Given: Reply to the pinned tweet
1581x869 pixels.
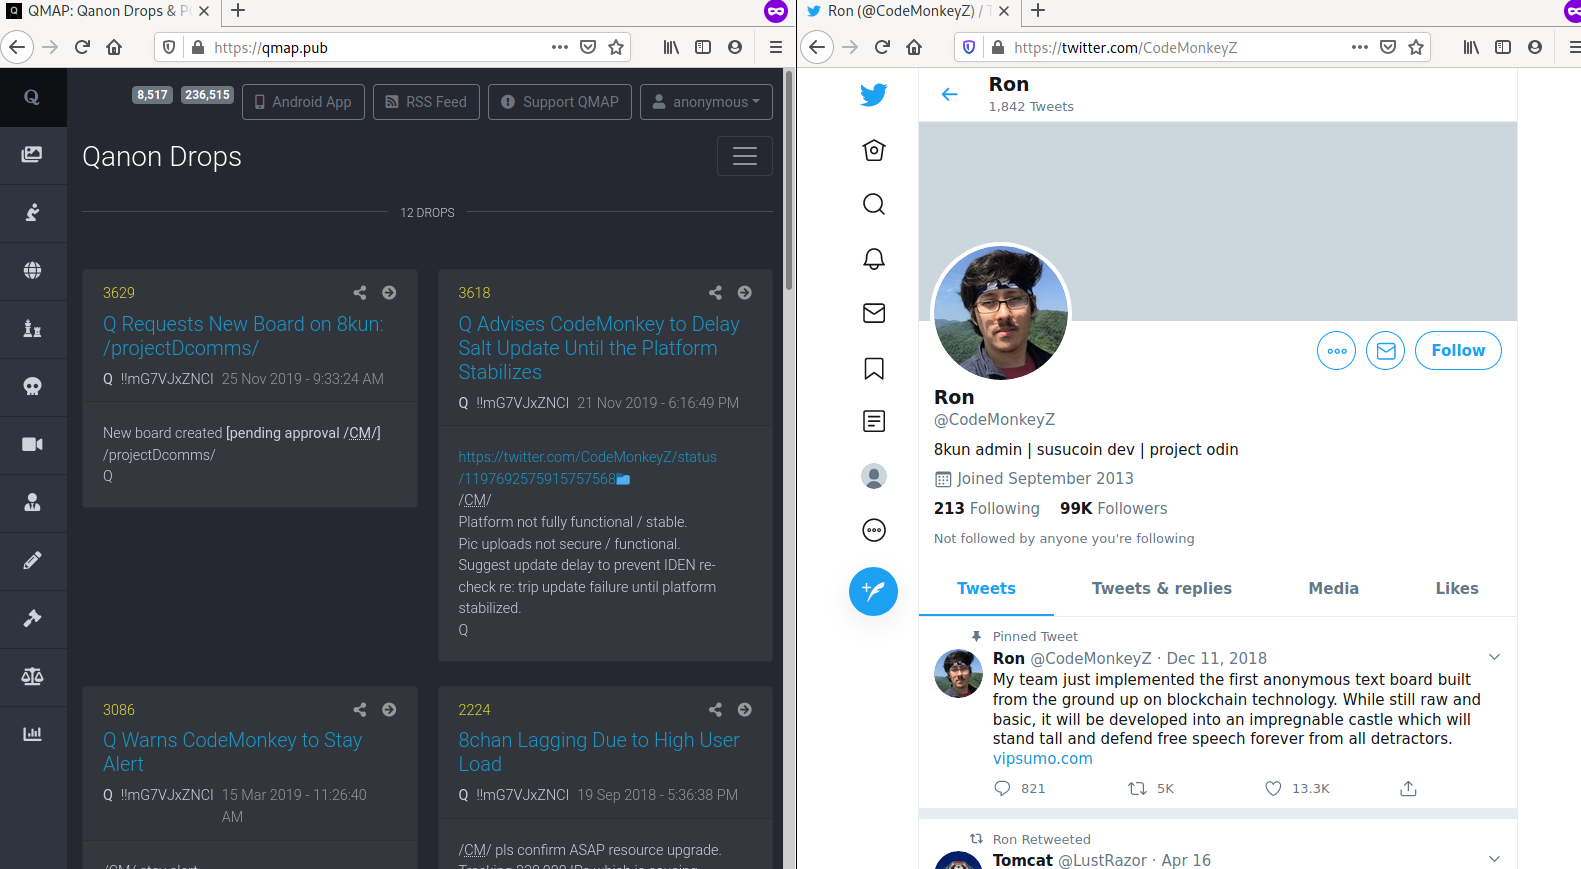Looking at the screenshot, I should click(1002, 789).
